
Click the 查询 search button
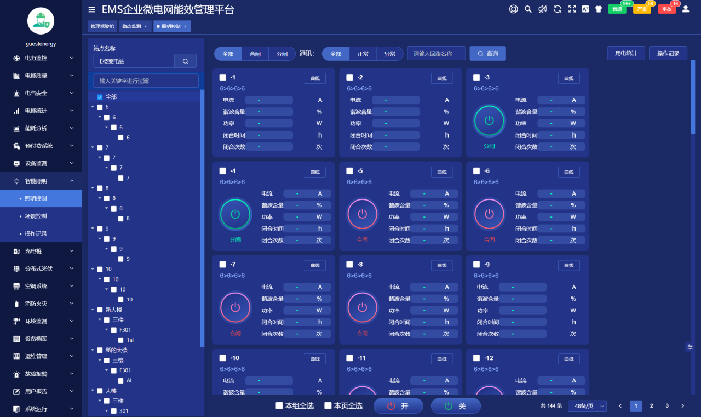tap(489, 53)
